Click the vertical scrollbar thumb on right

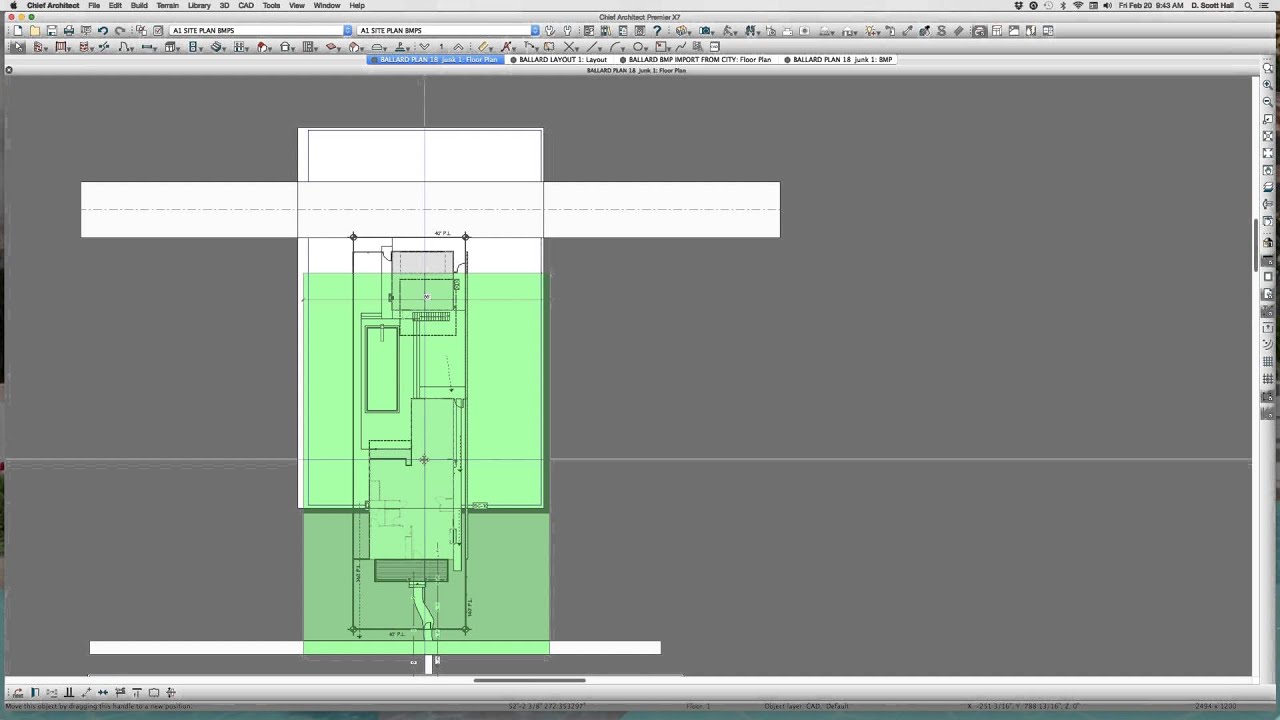1255,243
